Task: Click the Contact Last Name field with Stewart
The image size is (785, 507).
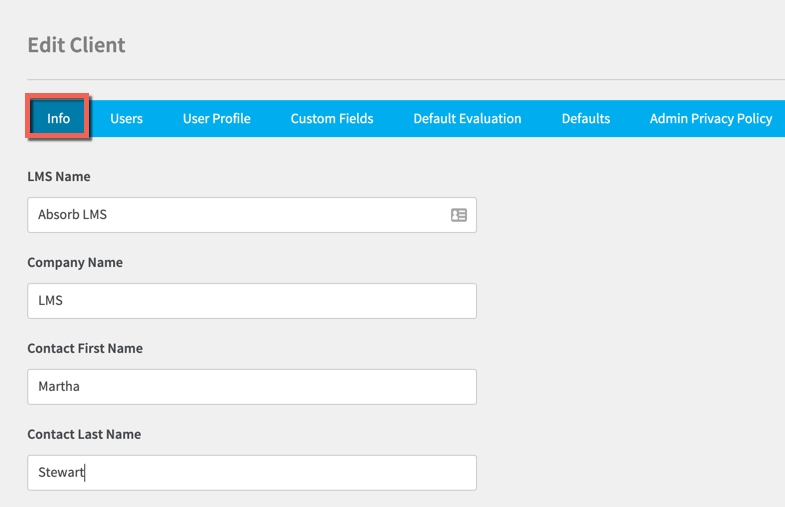Action: (252, 472)
